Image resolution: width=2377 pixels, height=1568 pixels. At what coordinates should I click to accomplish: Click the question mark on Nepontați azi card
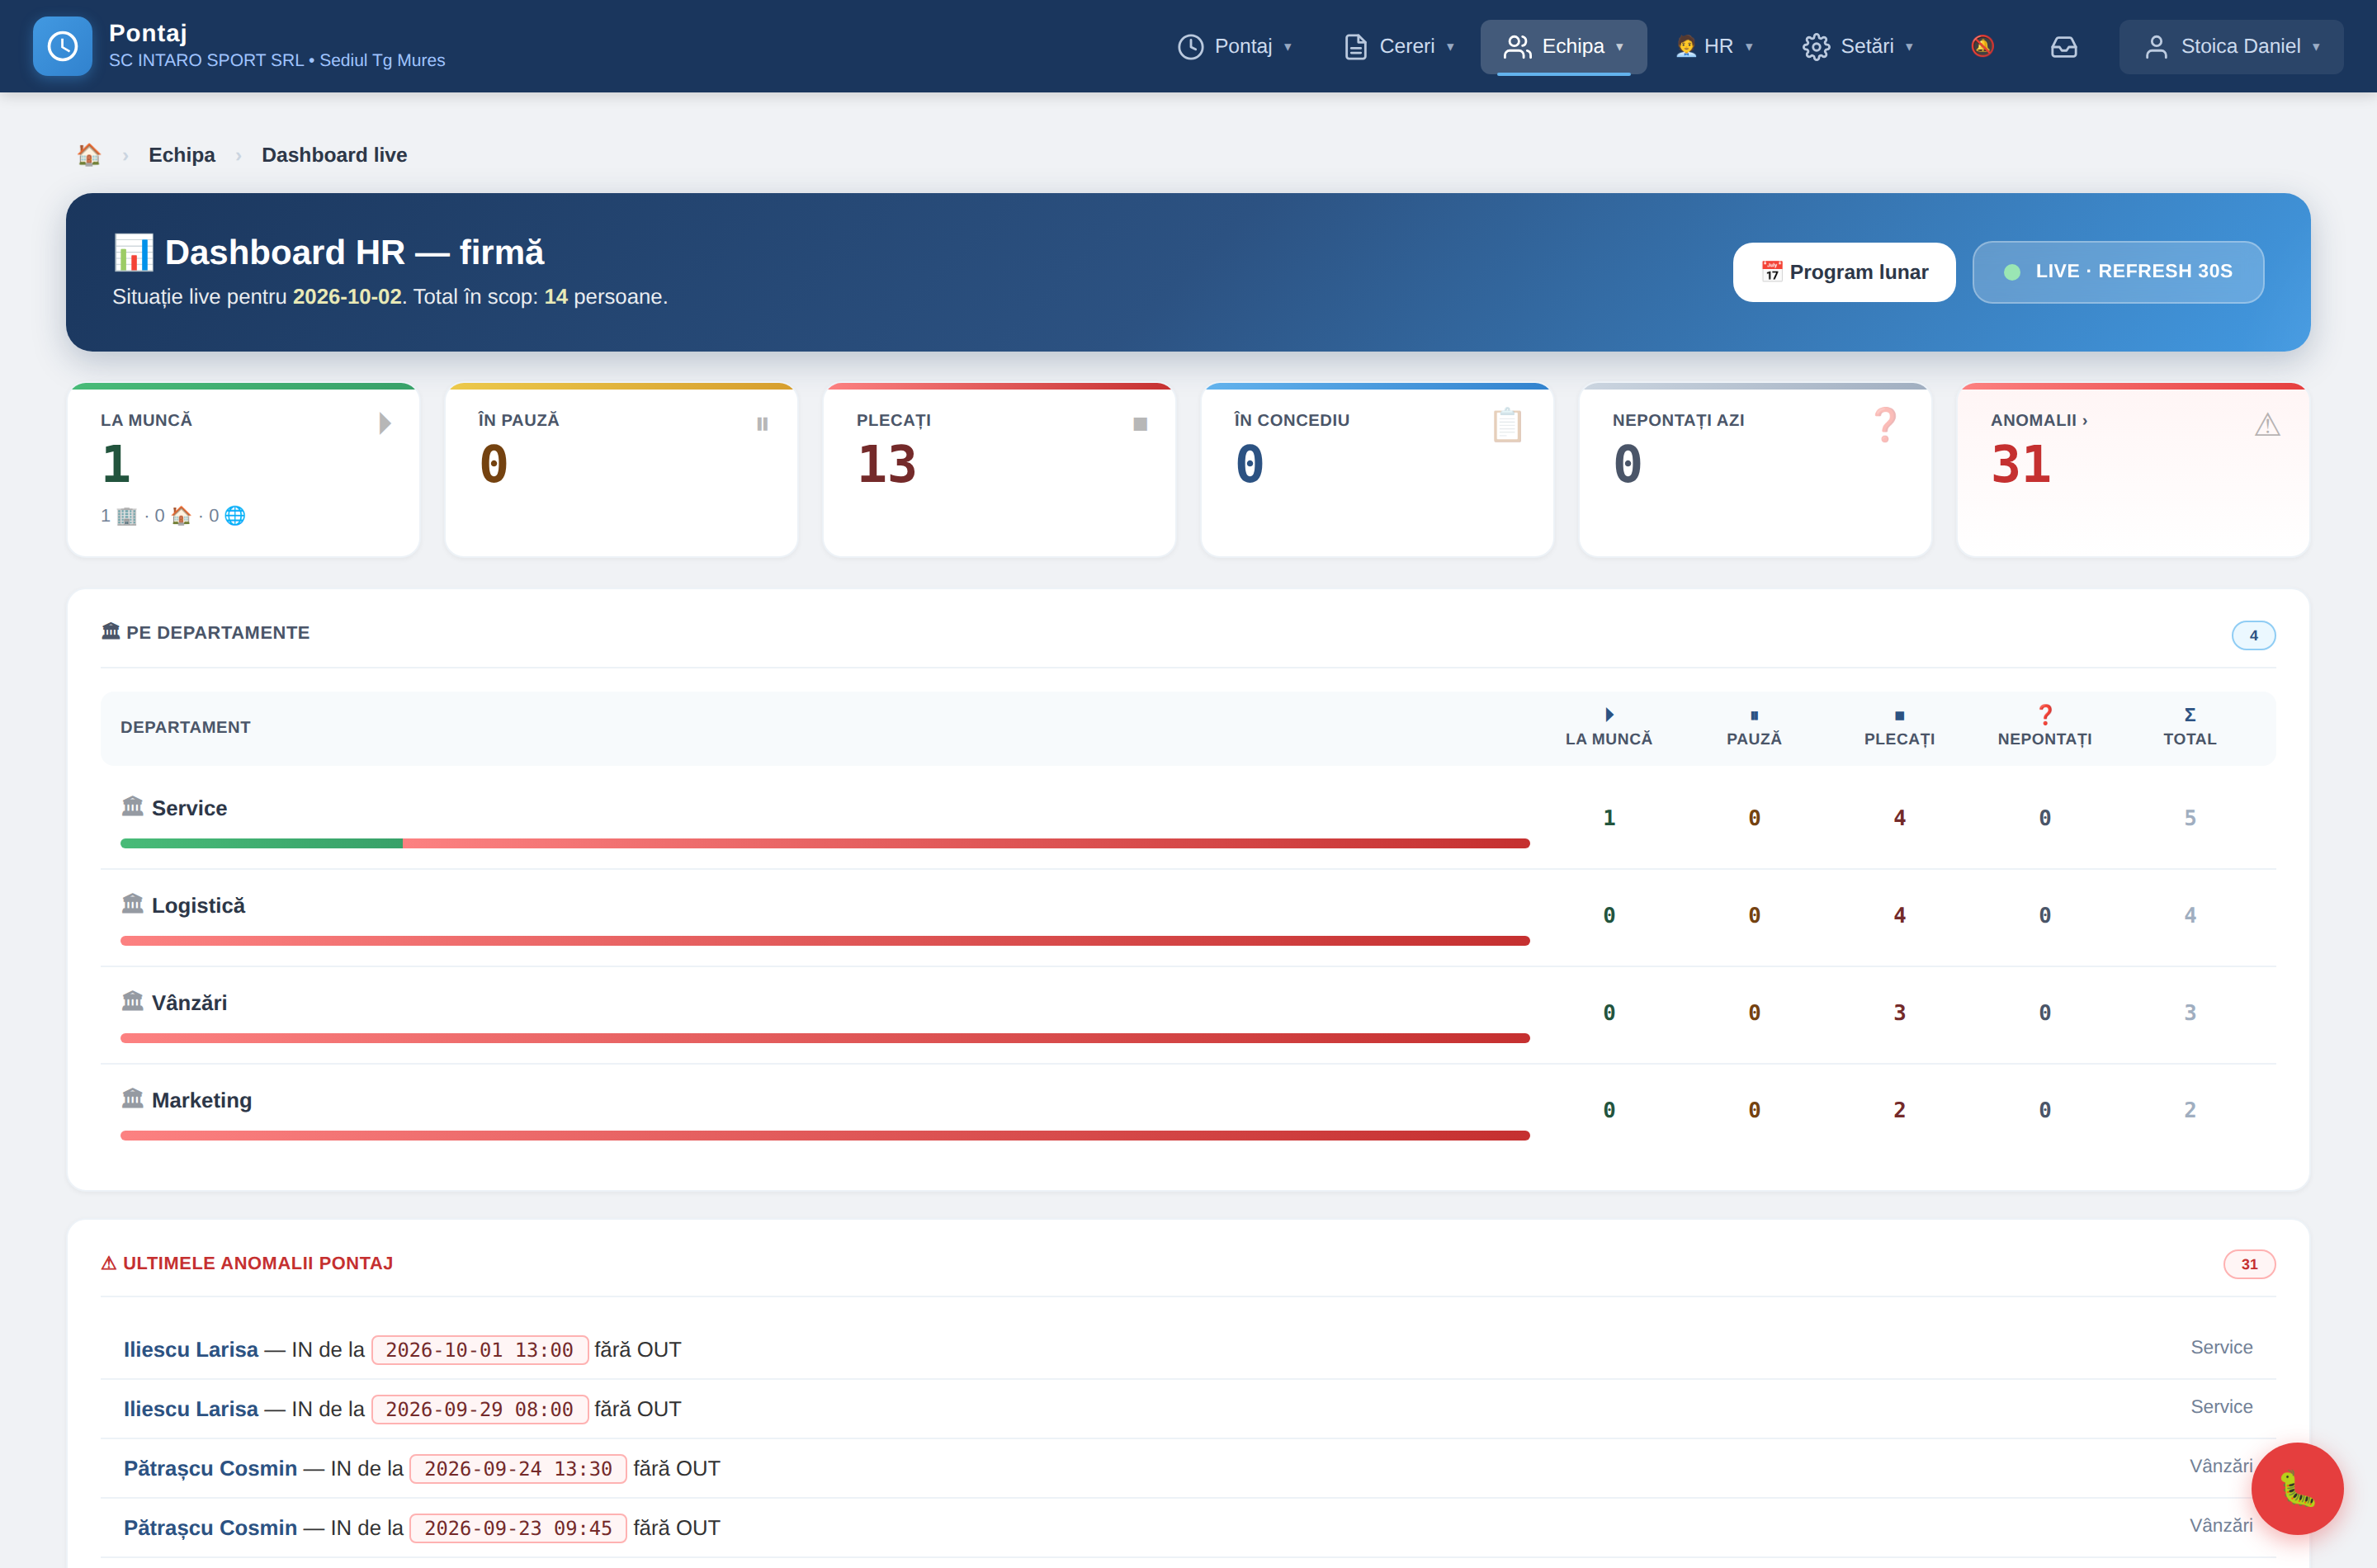[1885, 425]
